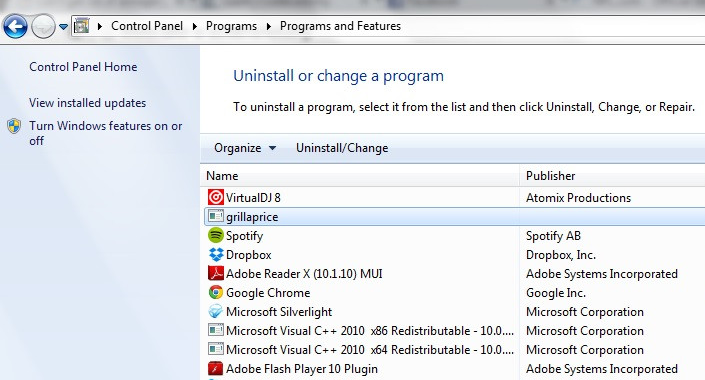Open View installed updates link
The width and height of the screenshot is (705, 380).
point(88,103)
